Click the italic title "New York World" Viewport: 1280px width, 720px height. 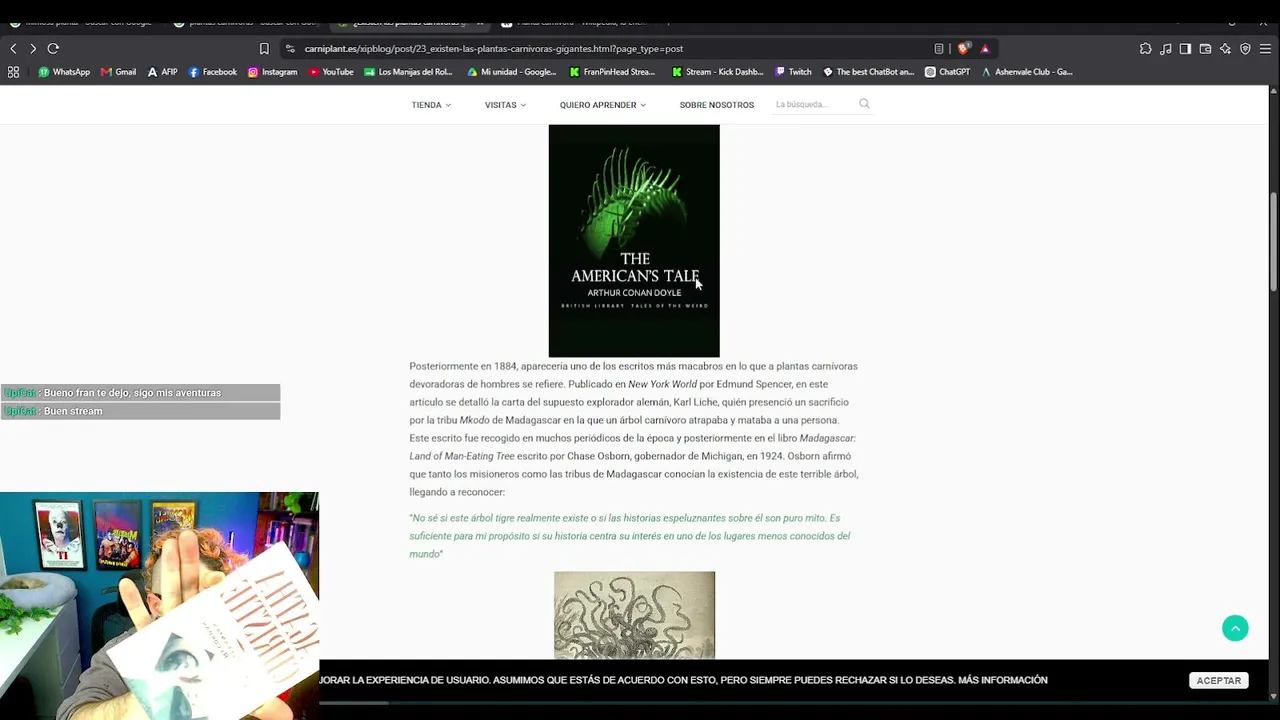pyautogui.click(x=662, y=384)
